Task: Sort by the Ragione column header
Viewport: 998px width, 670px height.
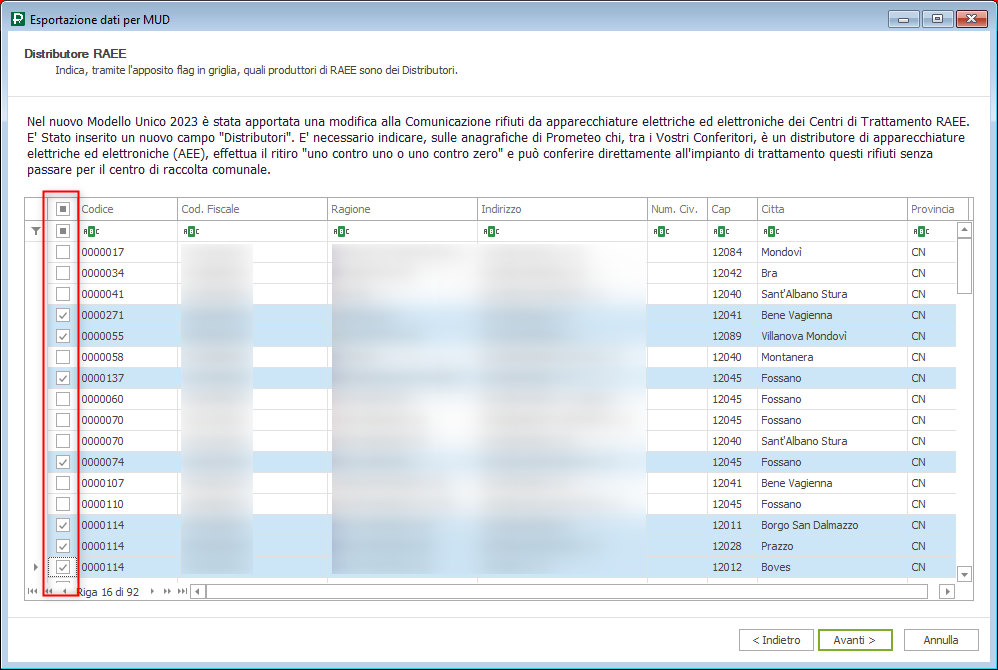Action: tap(402, 209)
